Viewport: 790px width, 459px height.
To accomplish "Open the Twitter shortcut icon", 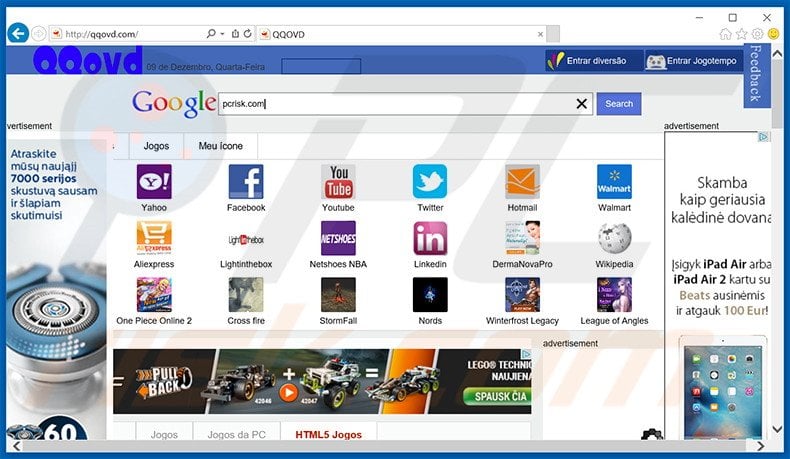I will (x=430, y=181).
